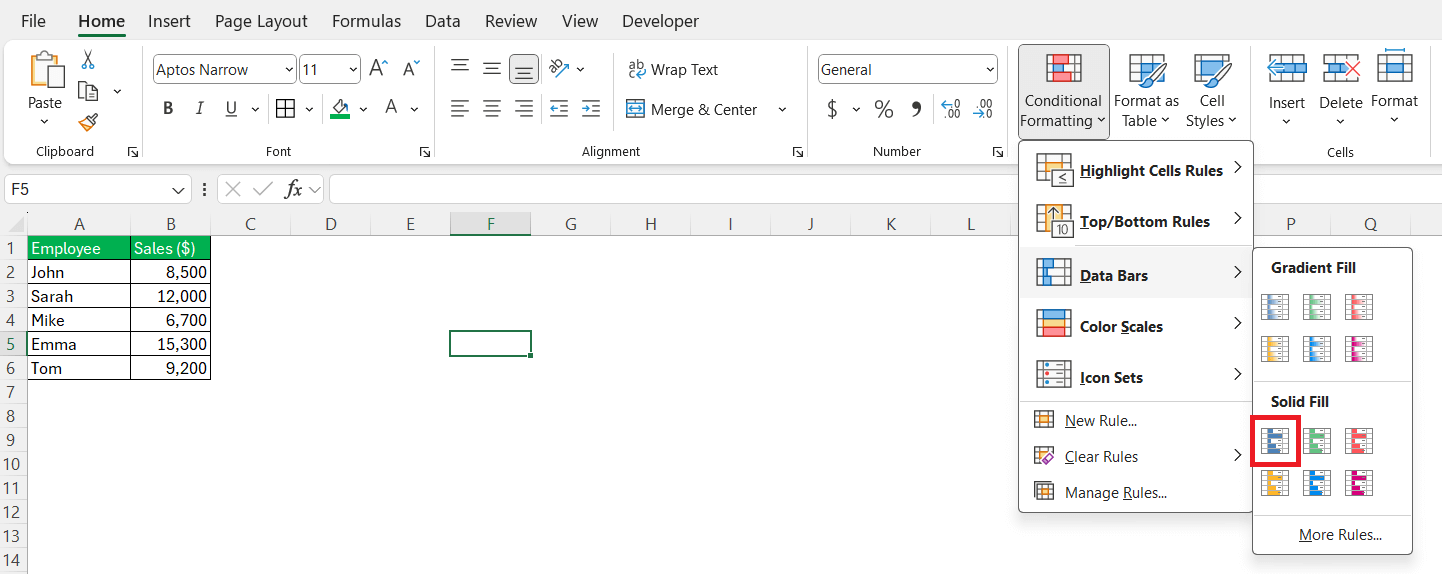Click the Borders icon
The image size is (1442, 574).
(285, 109)
